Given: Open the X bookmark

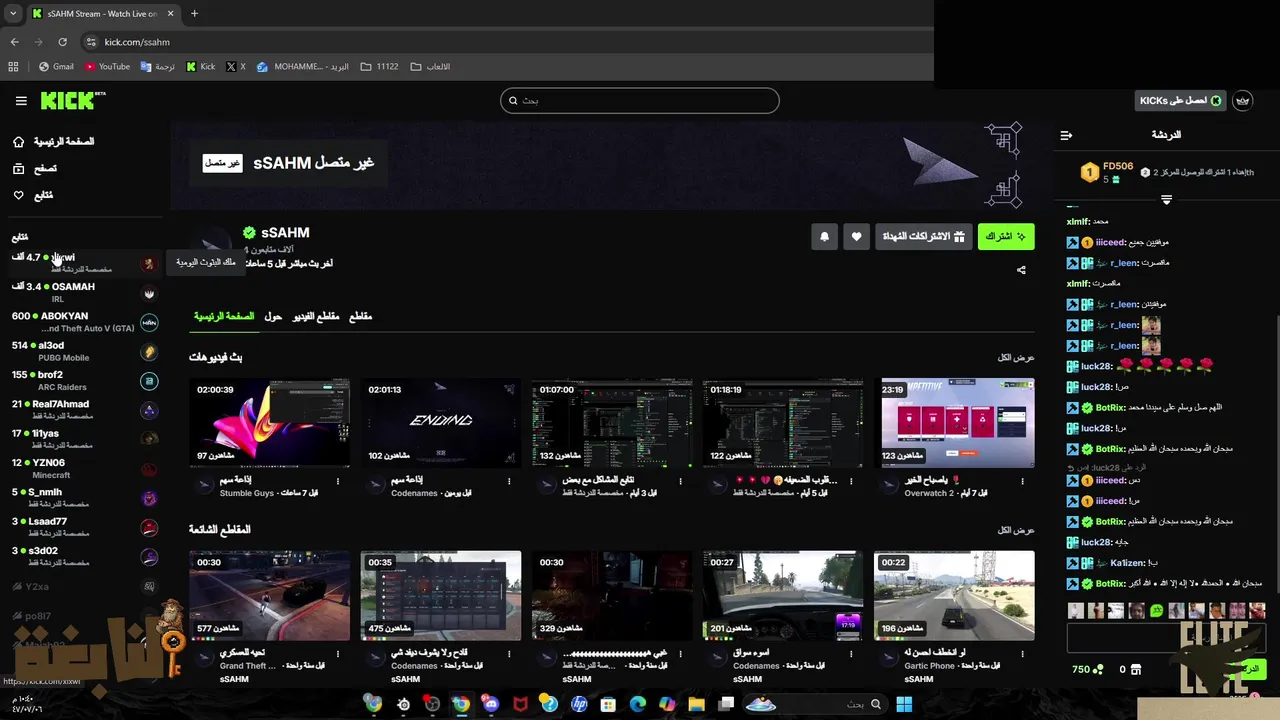Looking at the screenshot, I should pos(236,67).
